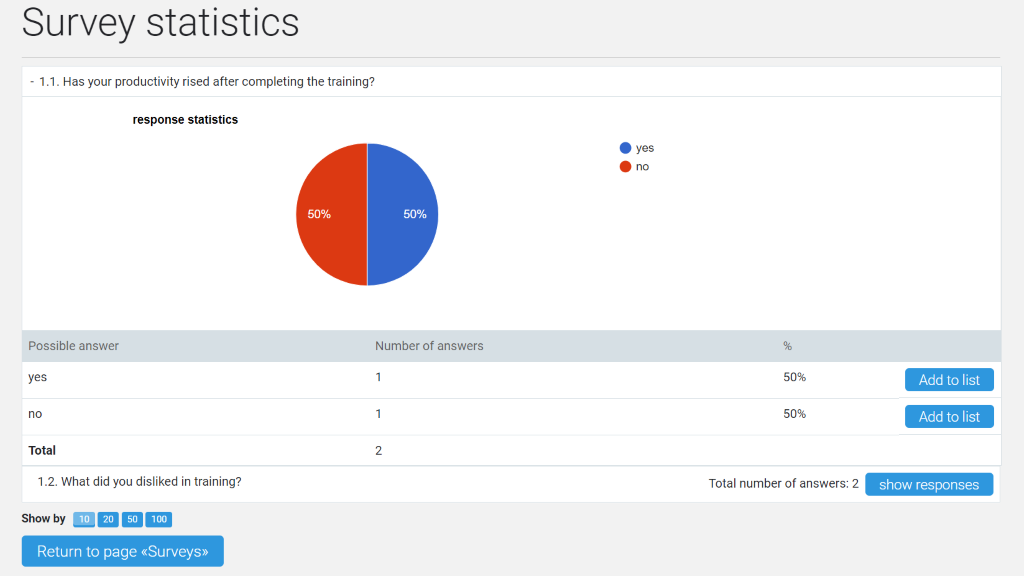Click the no legend label
1024x576 pixels.
[643, 167]
